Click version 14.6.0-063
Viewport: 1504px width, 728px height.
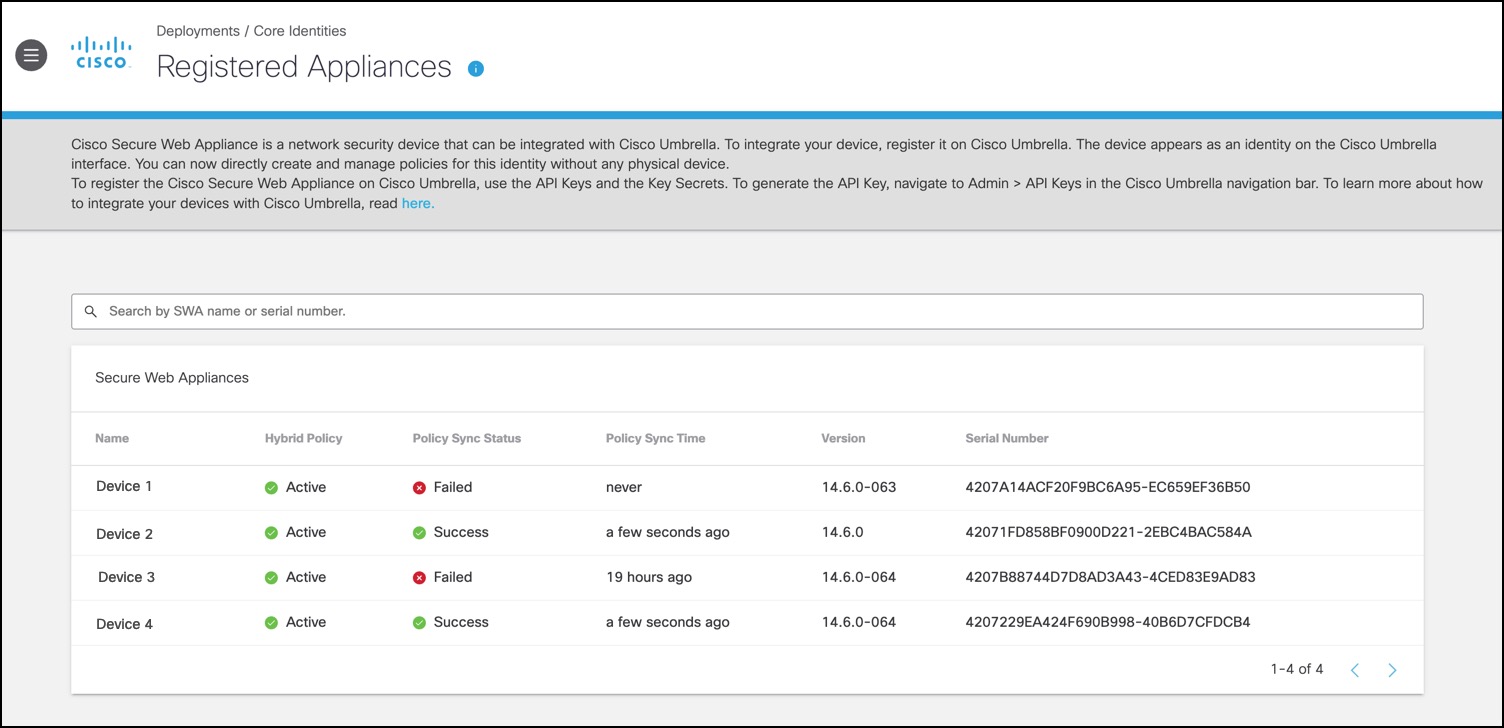859,487
